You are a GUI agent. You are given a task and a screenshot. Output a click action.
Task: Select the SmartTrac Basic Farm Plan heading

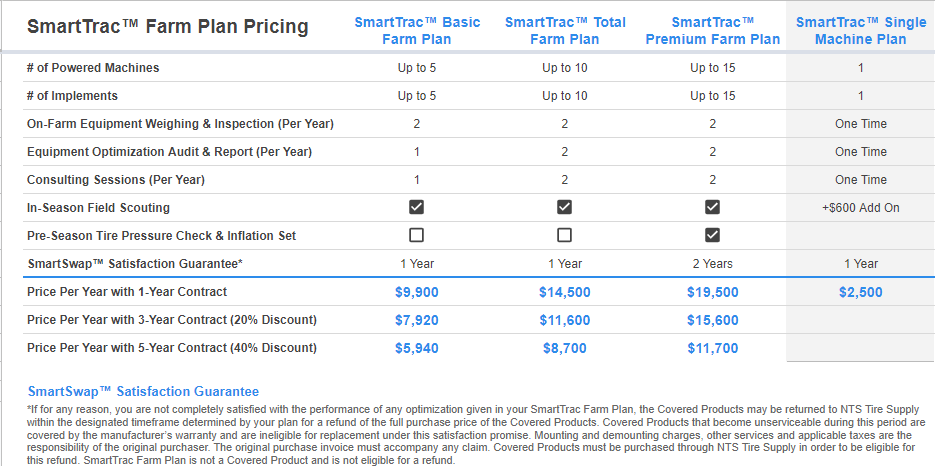point(417,31)
